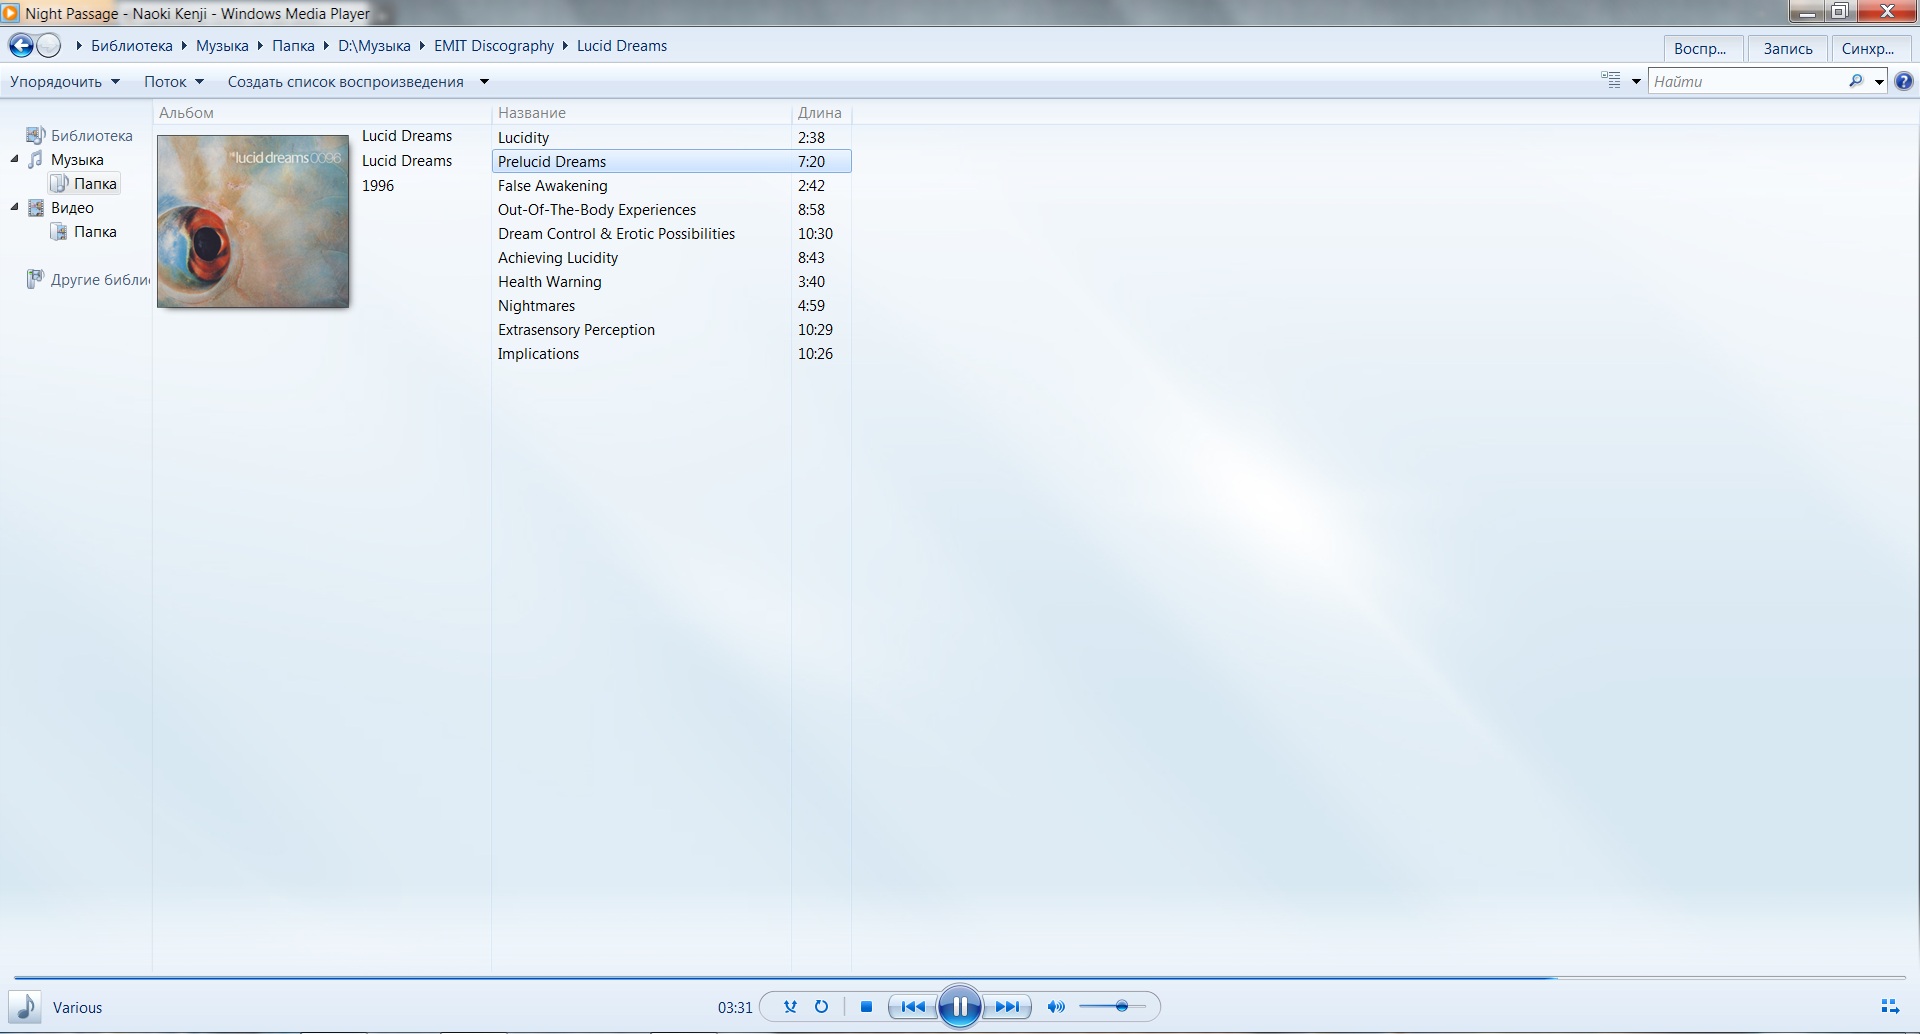Viewport: 1920px width, 1034px height.
Task: Select the track Achieving Lucidity
Action: pos(672,258)
